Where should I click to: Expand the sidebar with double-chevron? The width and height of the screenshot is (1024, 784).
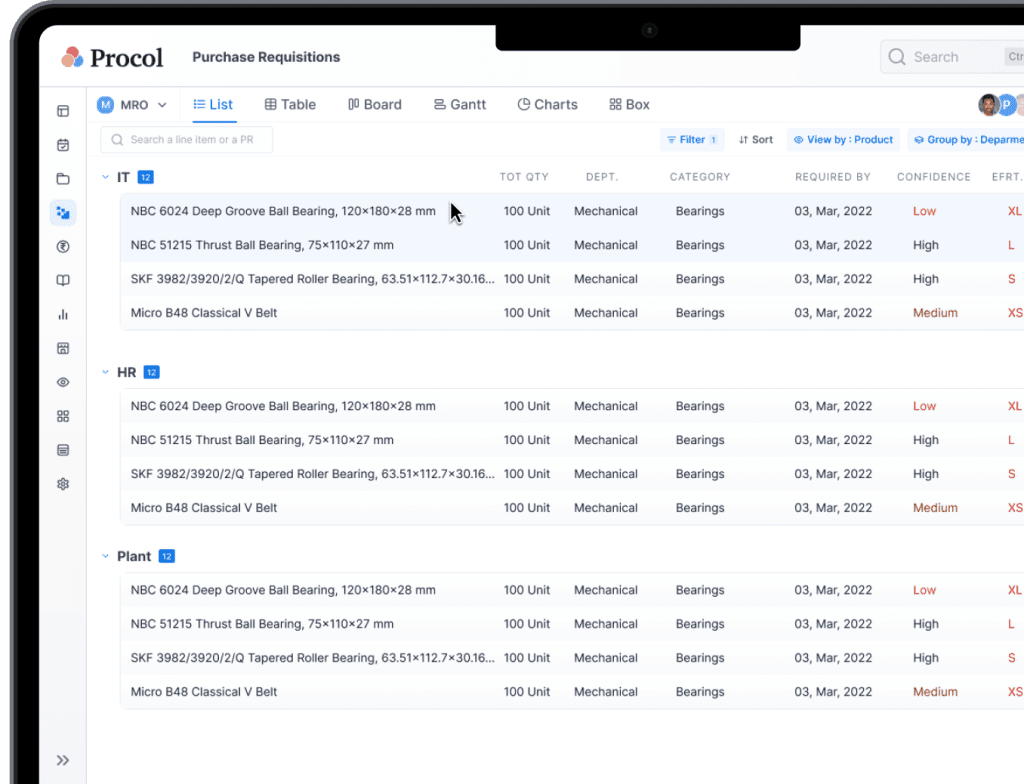point(63,760)
